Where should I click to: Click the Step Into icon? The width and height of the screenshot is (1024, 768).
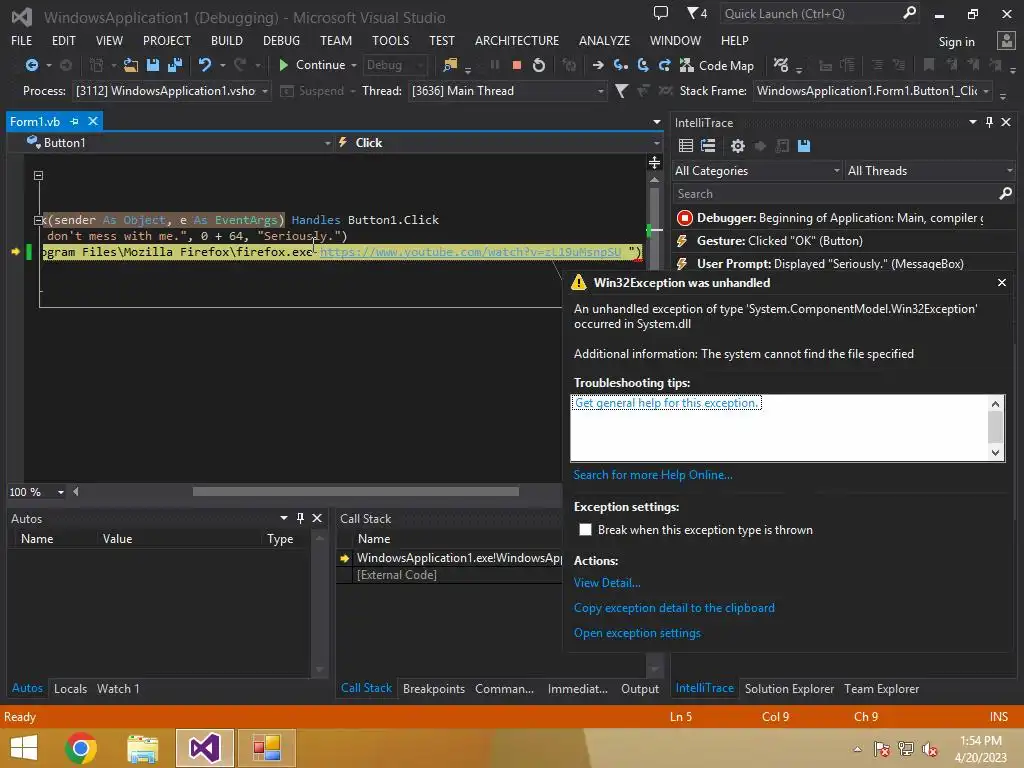pyautogui.click(x=620, y=65)
